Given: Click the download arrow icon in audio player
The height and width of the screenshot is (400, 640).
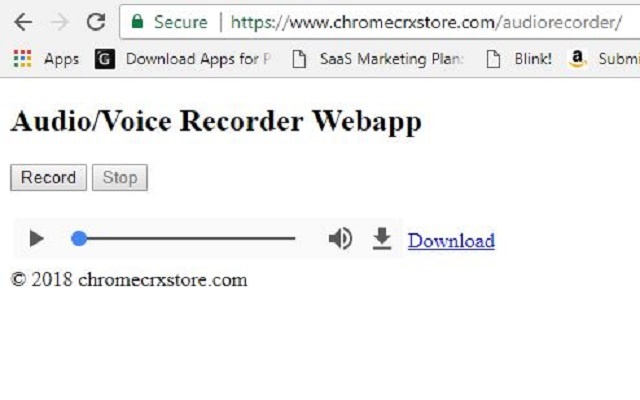Looking at the screenshot, I should coord(382,239).
